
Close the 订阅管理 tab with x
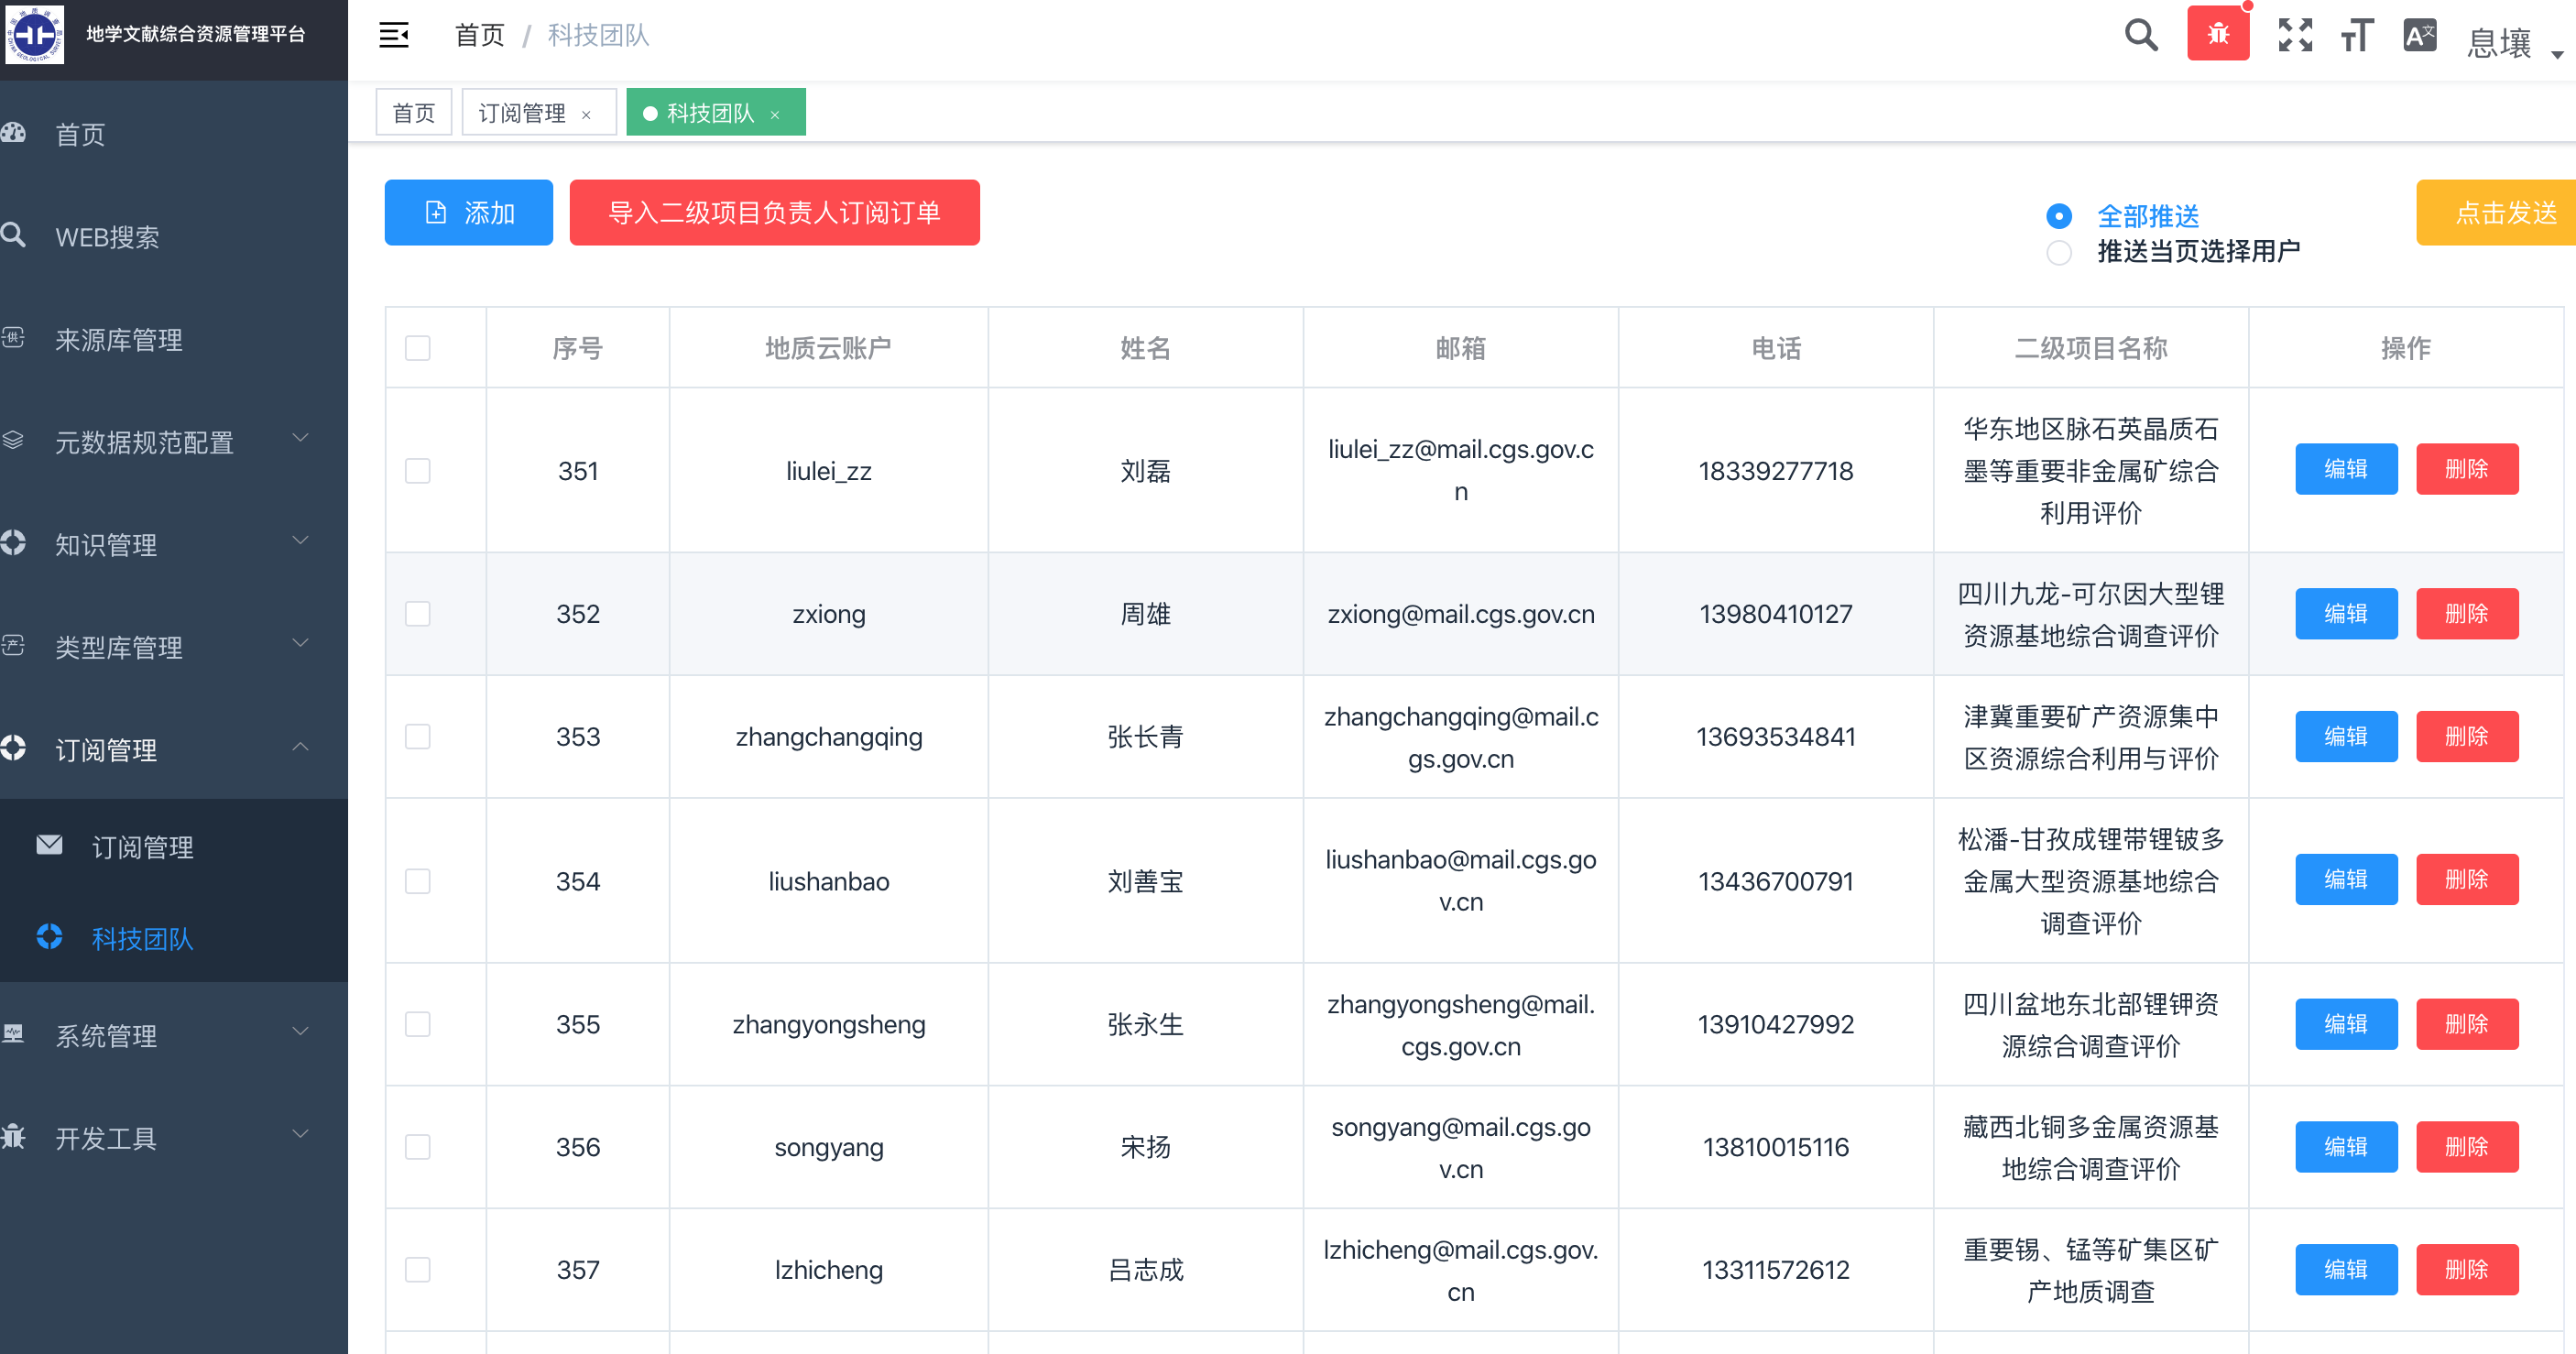pyautogui.click(x=586, y=115)
